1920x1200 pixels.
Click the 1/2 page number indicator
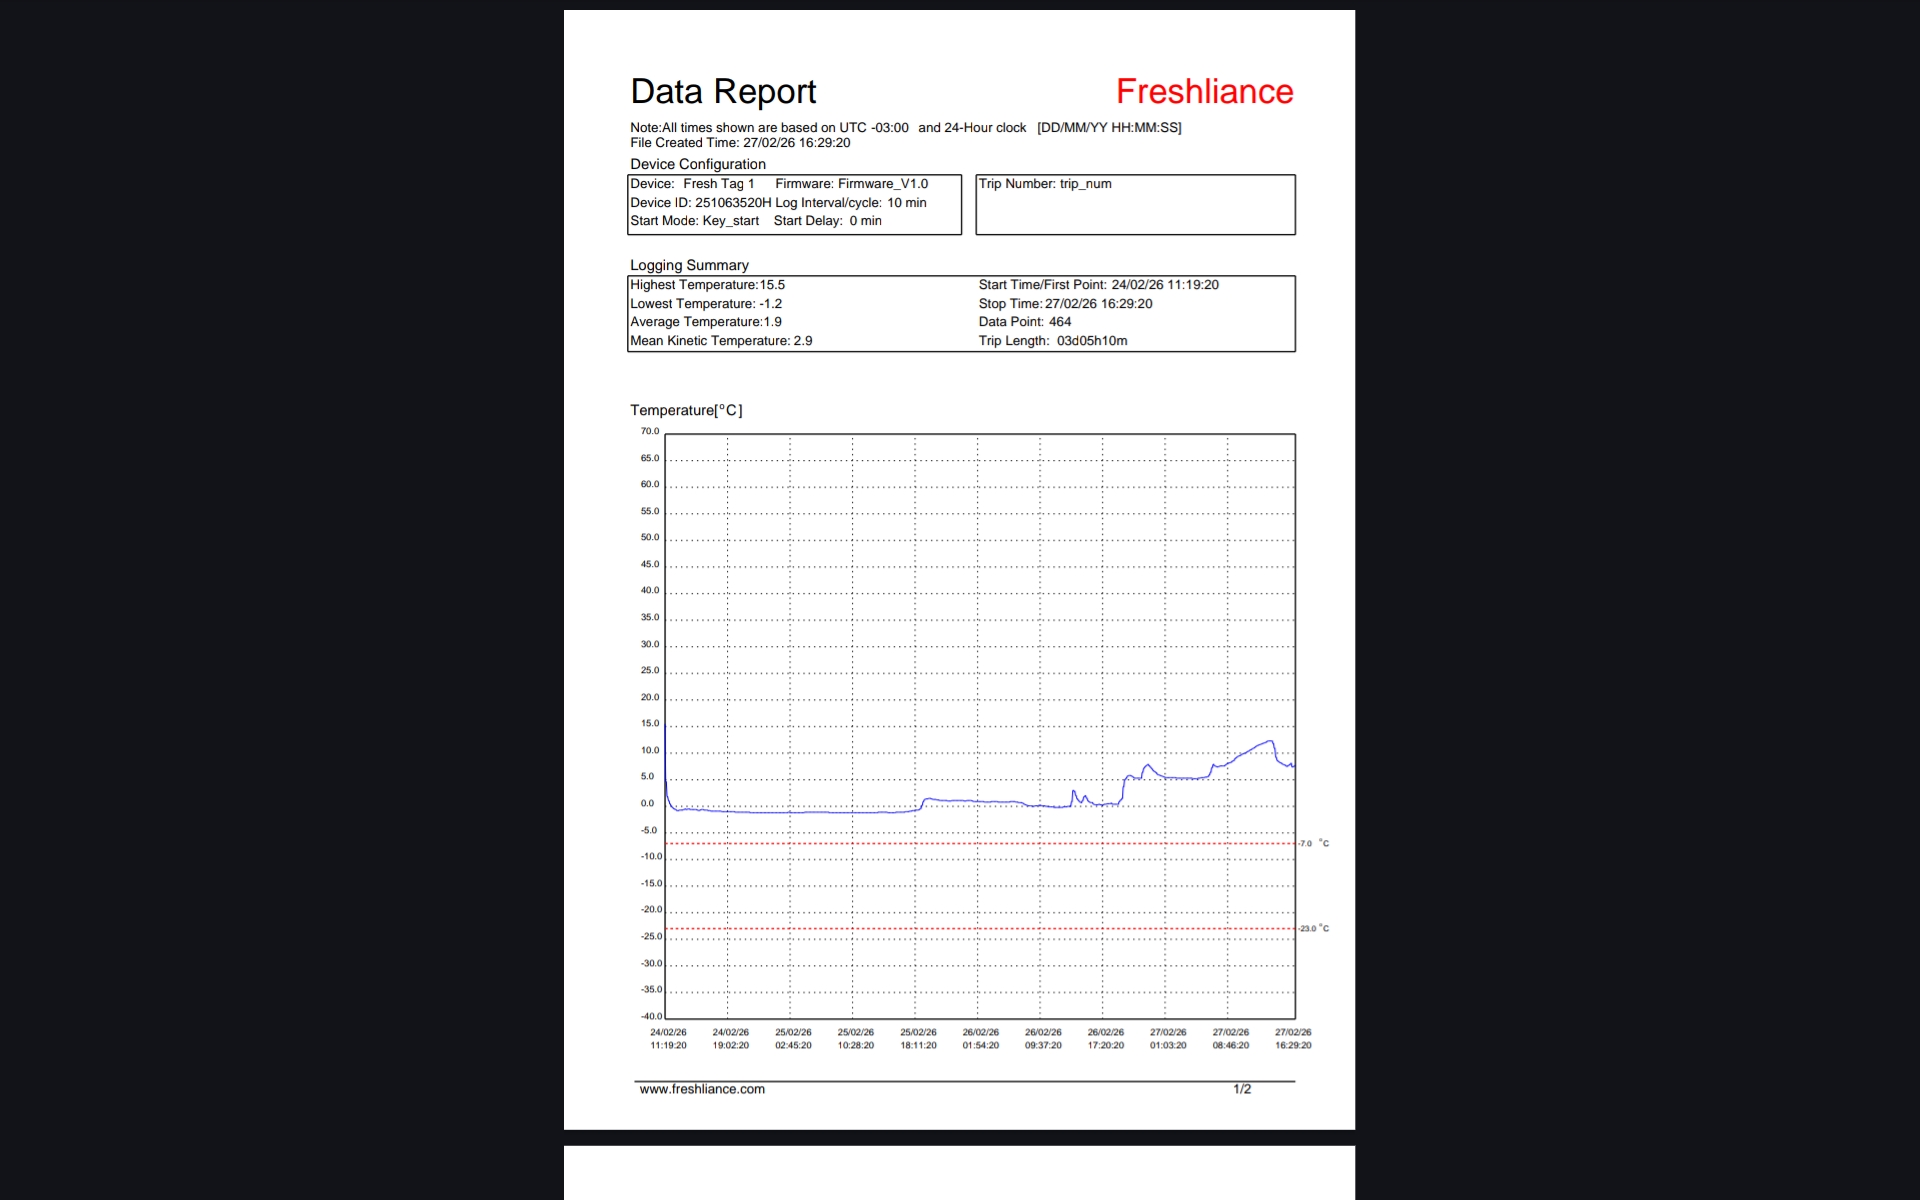coord(1242,1089)
